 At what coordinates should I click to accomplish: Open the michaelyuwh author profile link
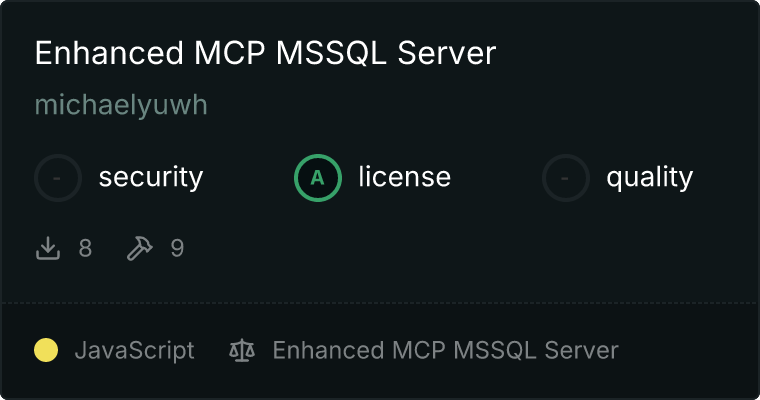[x=121, y=105]
